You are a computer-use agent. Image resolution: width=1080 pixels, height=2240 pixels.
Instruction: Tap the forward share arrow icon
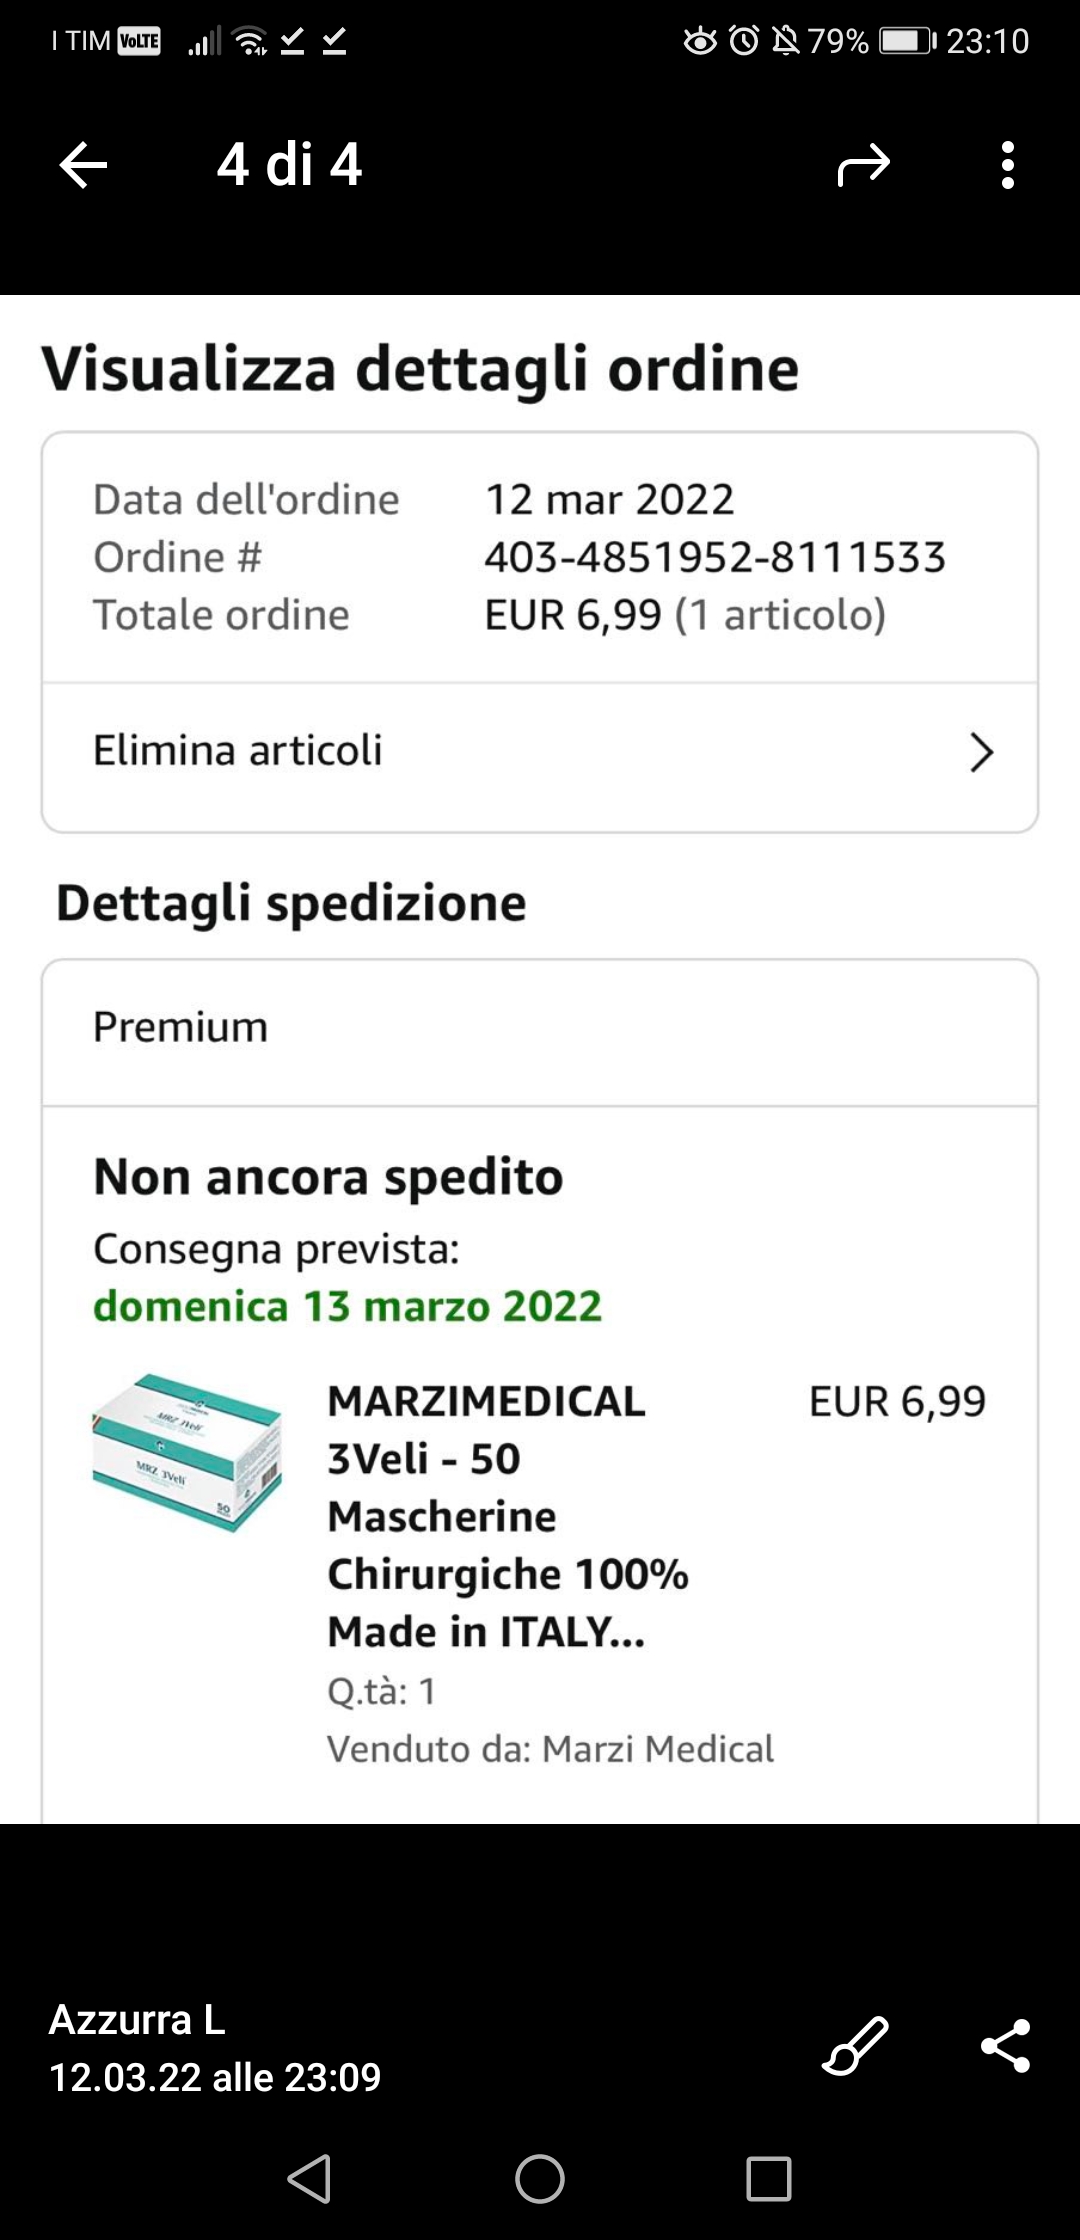click(x=863, y=165)
